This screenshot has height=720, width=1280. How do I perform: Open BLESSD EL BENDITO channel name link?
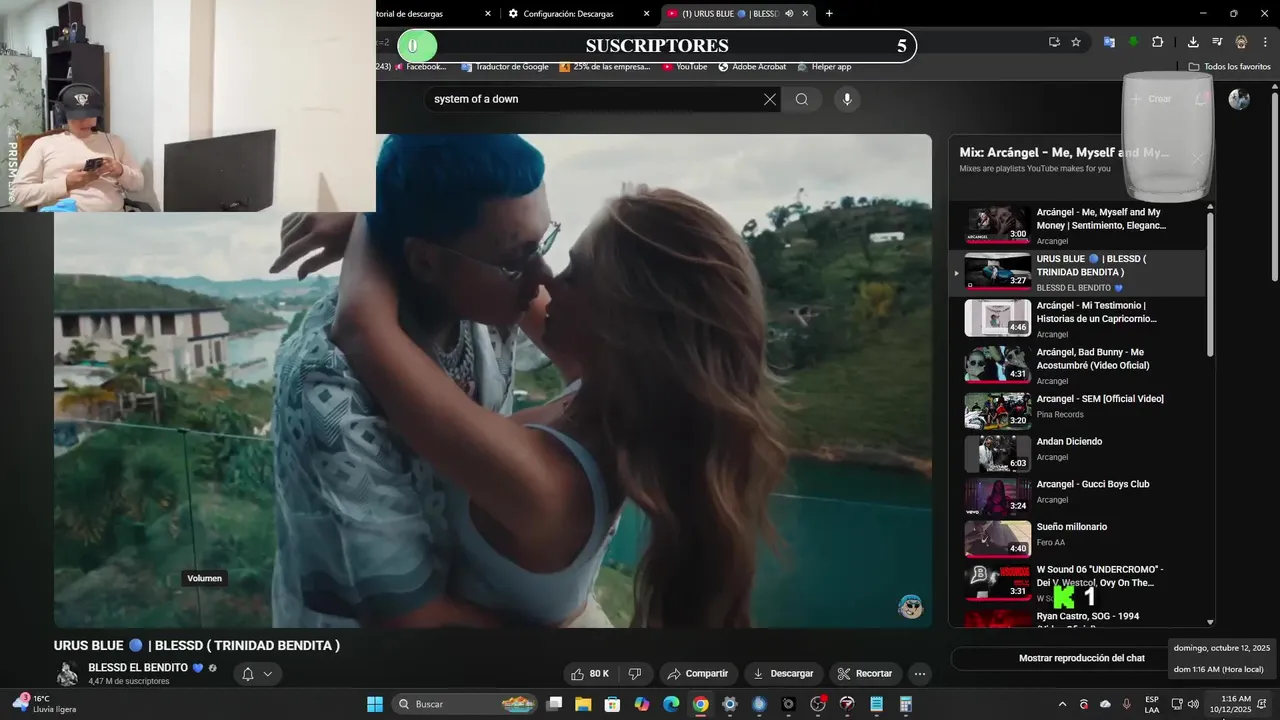click(138, 667)
